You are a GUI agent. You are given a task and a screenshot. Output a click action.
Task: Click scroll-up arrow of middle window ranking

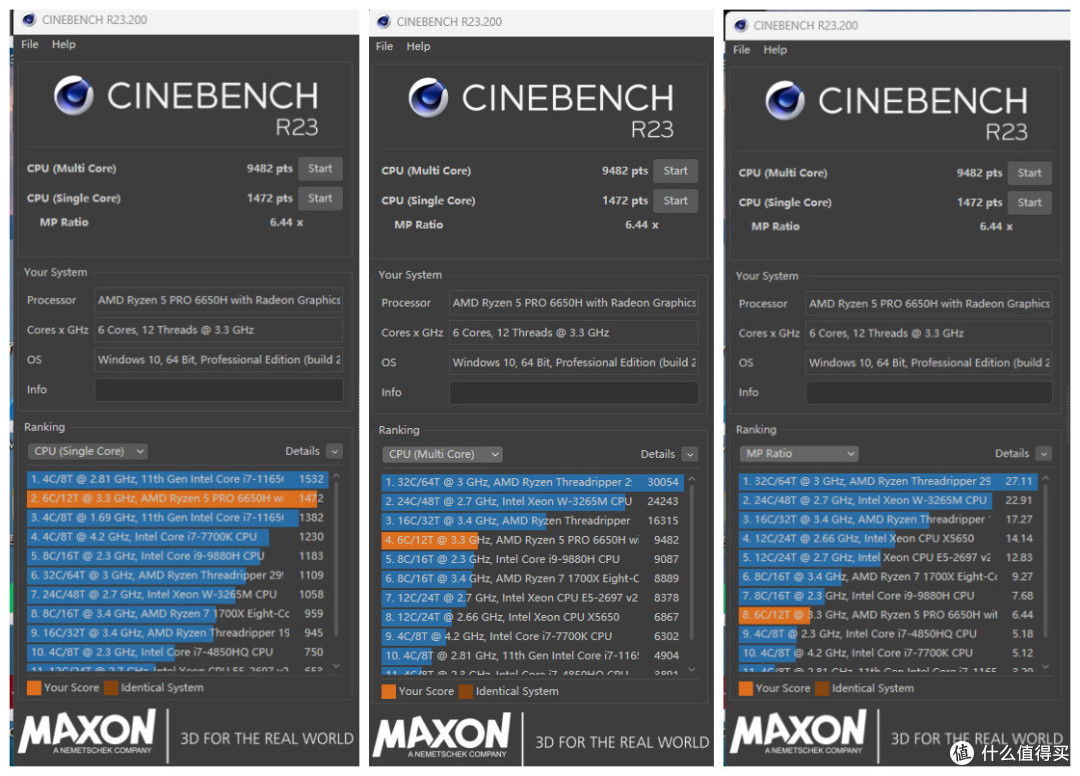point(692,479)
